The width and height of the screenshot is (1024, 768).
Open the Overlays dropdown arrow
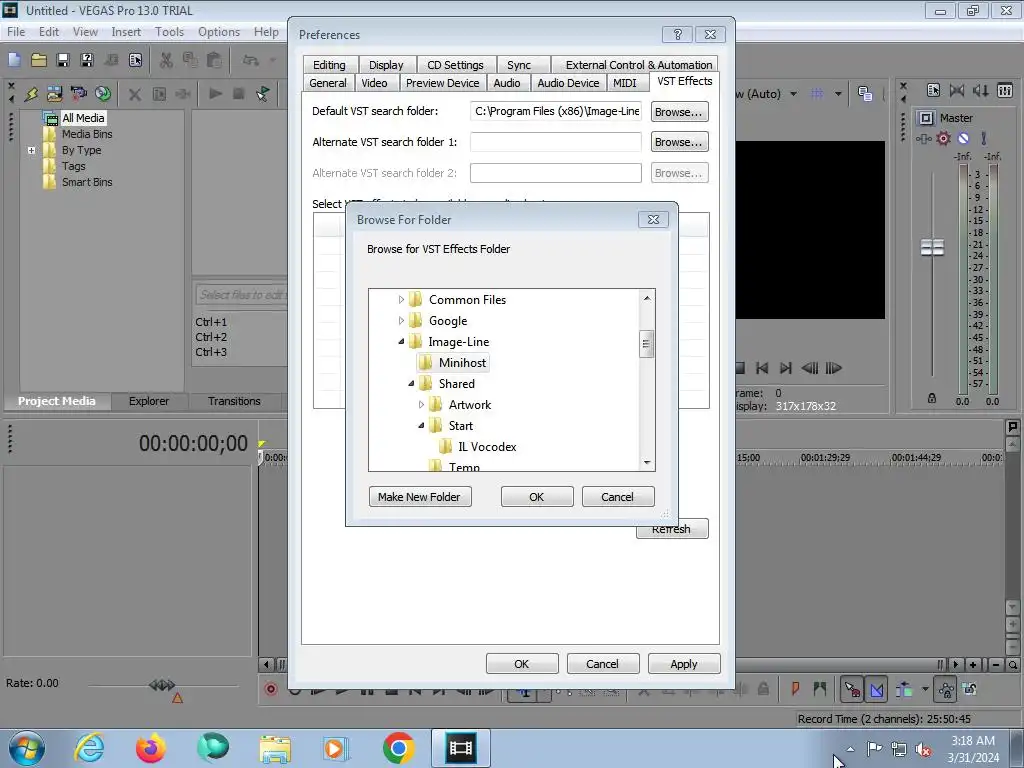click(838, 94)
